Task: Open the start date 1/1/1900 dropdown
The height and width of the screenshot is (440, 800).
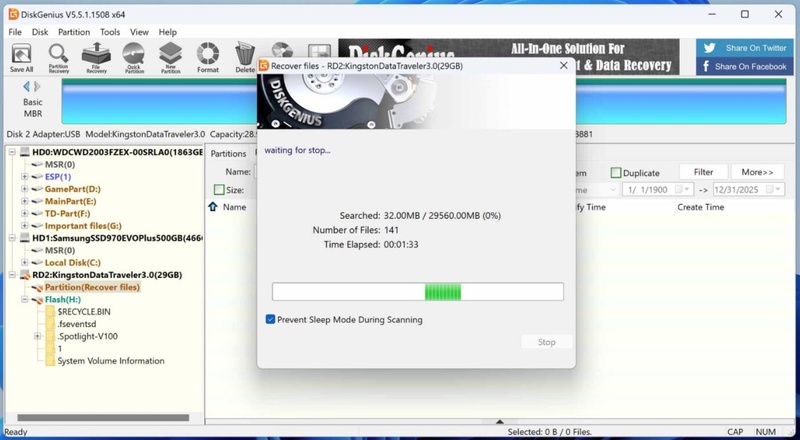Action: [x=686, y=189]
